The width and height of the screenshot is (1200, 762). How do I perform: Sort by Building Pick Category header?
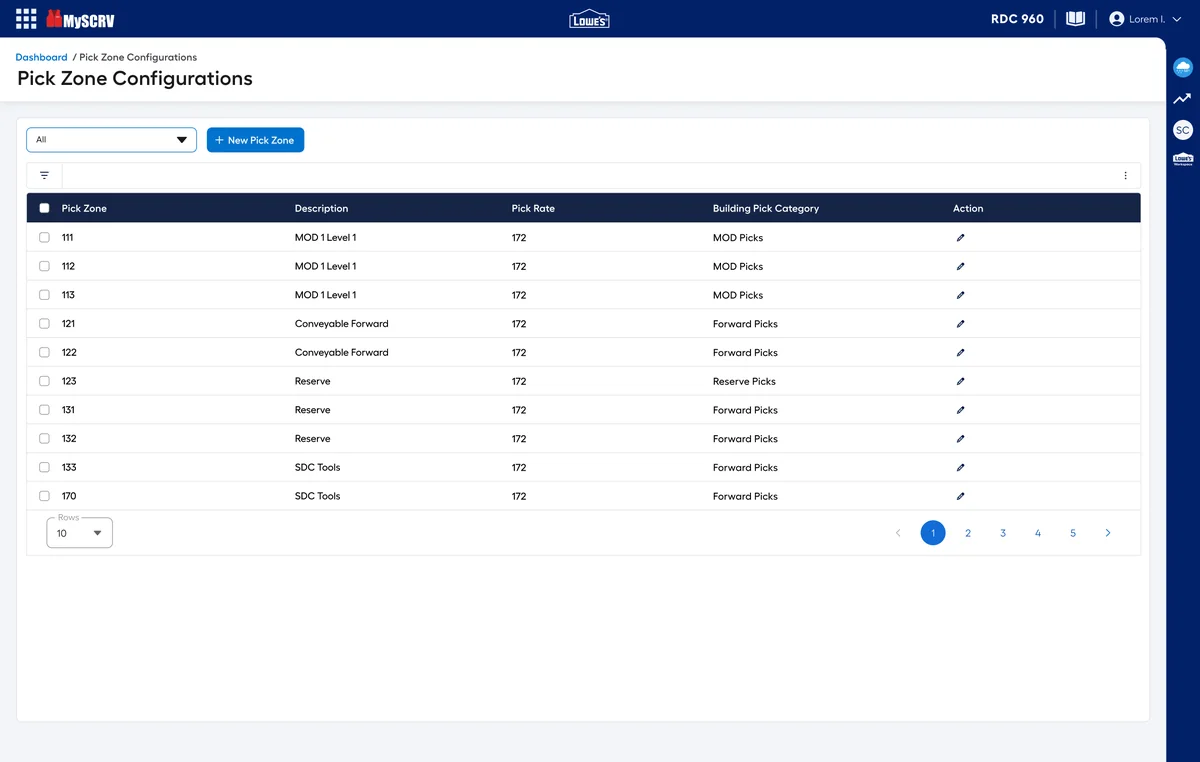[x=766, y=208]
